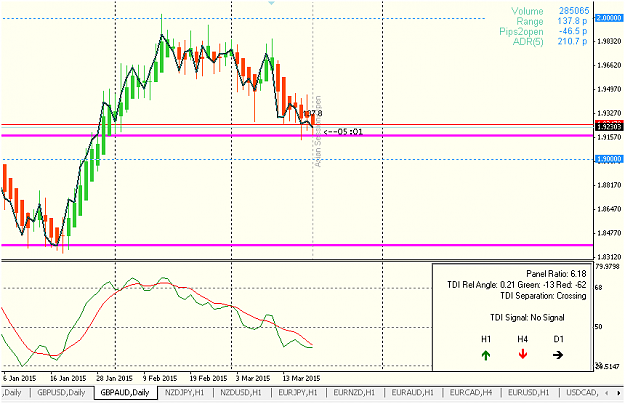Click the 1.86470 value on the price scale
This screenshot has width=625, height=404.
point(610,209)
